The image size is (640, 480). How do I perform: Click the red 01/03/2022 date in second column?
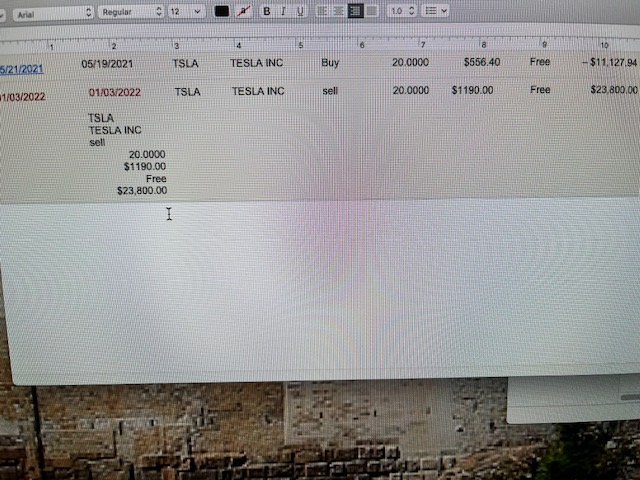115,92
